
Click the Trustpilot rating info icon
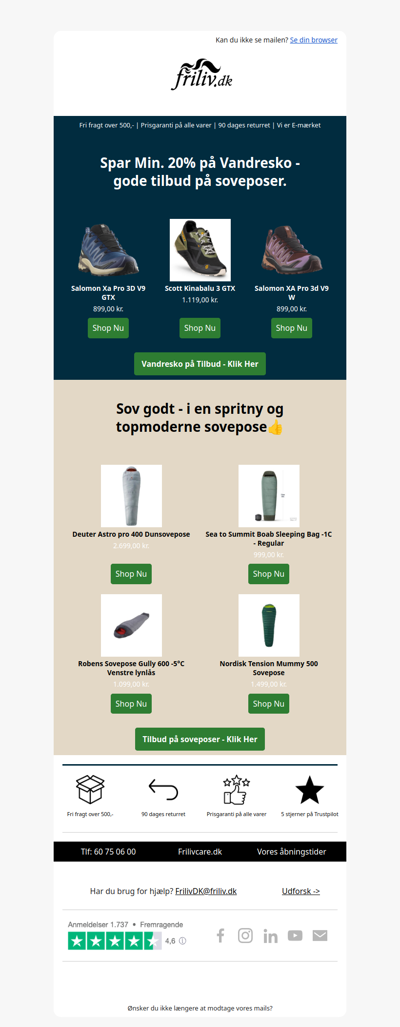[x=183, y=941]
